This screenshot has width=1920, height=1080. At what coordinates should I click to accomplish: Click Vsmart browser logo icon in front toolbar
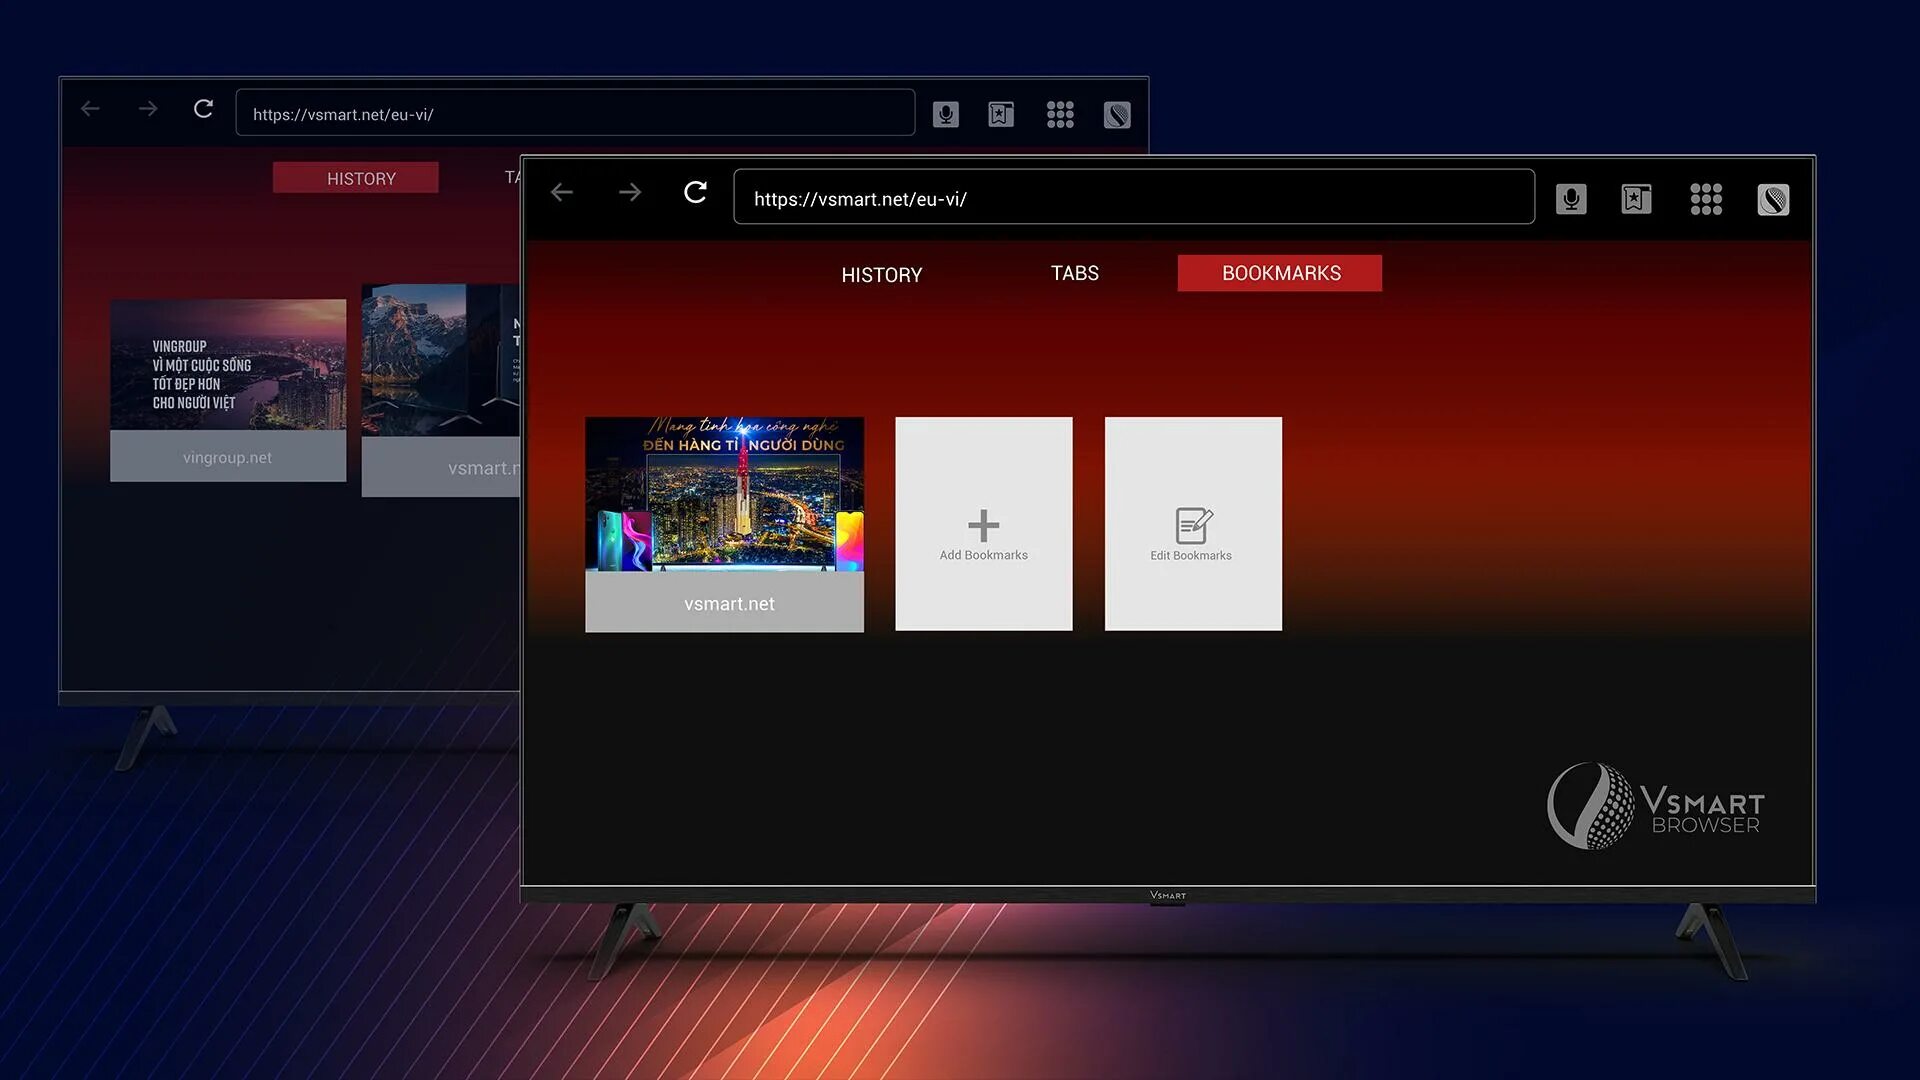[1773, 200]
